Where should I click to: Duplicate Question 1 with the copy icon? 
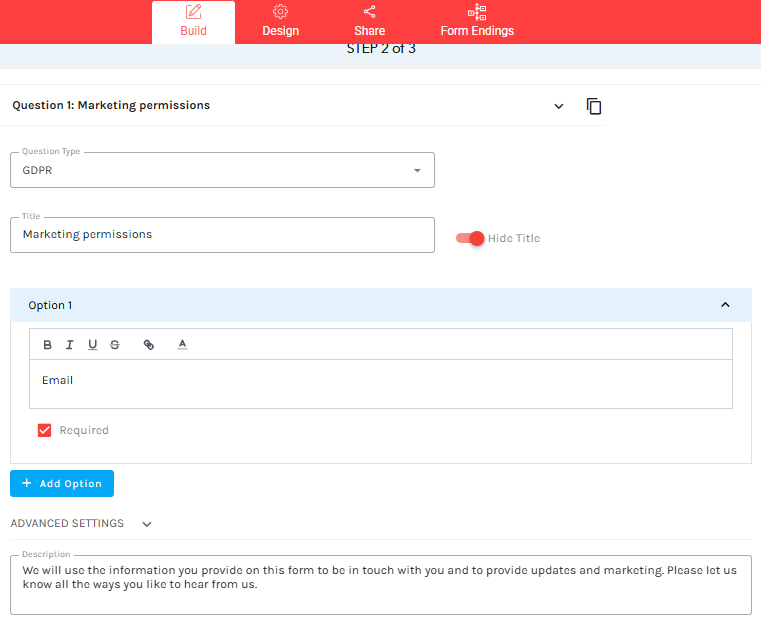coord(594,106)
